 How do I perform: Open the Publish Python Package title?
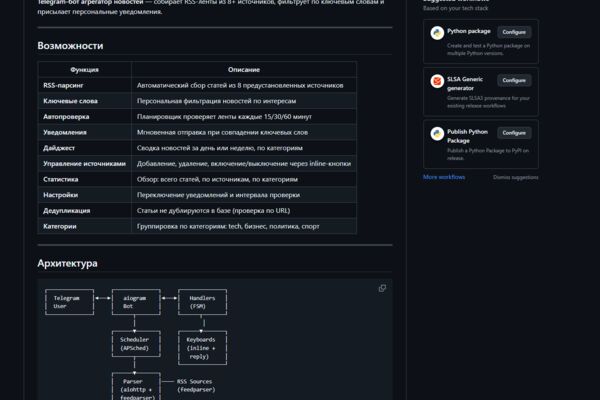click(x=467, y=136)
